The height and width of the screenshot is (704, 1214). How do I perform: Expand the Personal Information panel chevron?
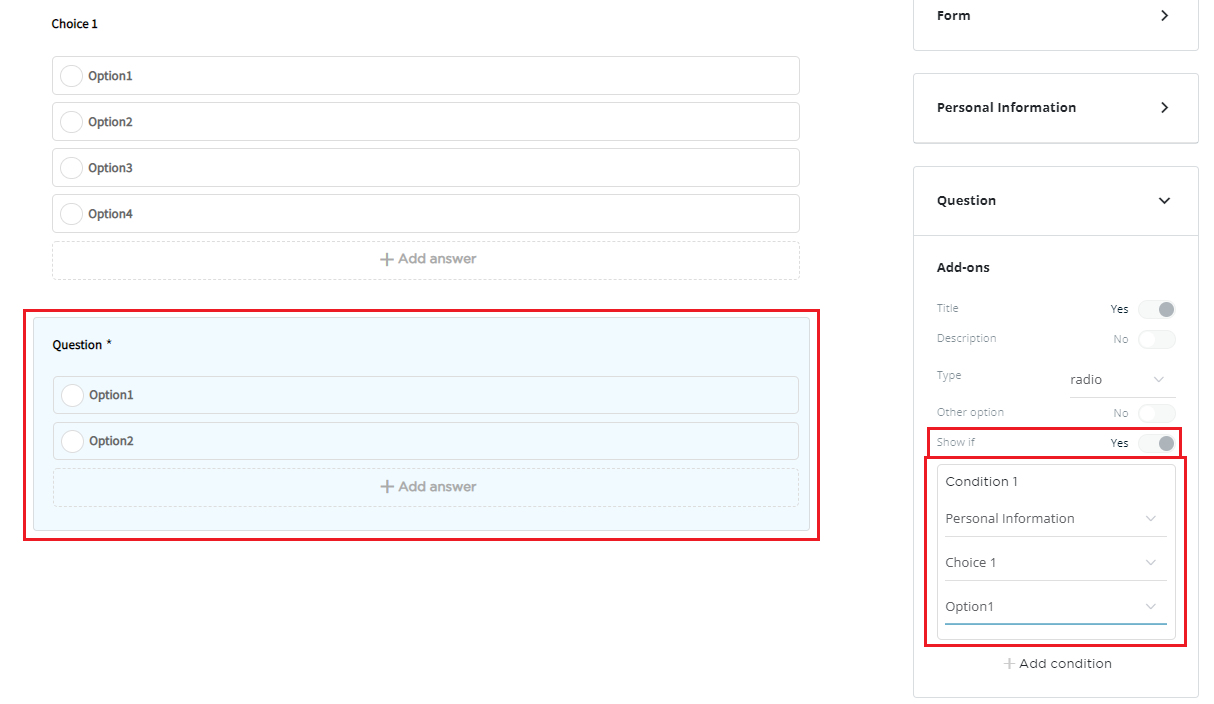click(1164, 108)
